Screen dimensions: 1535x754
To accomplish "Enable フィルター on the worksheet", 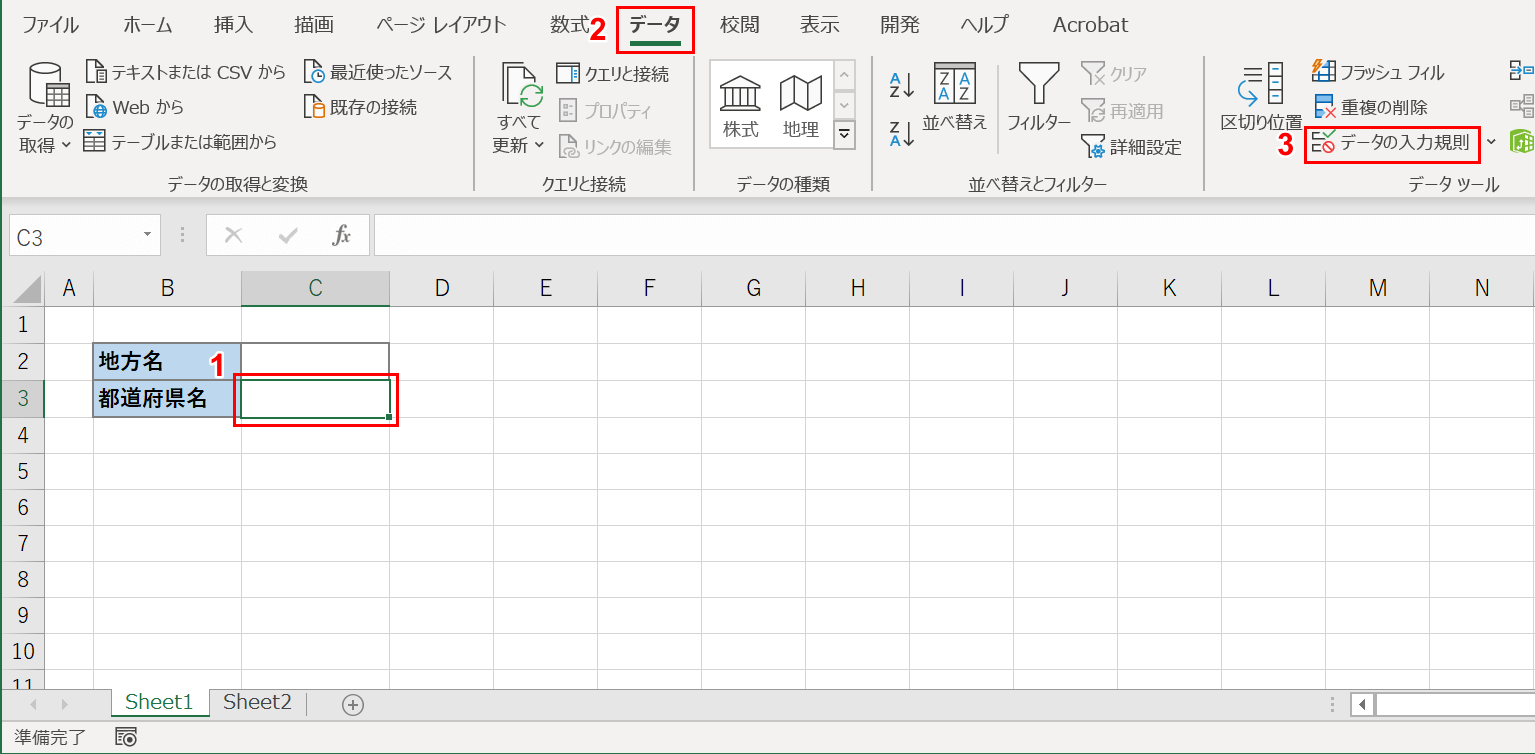I will pyautogui.click(x=1038, y=98).
